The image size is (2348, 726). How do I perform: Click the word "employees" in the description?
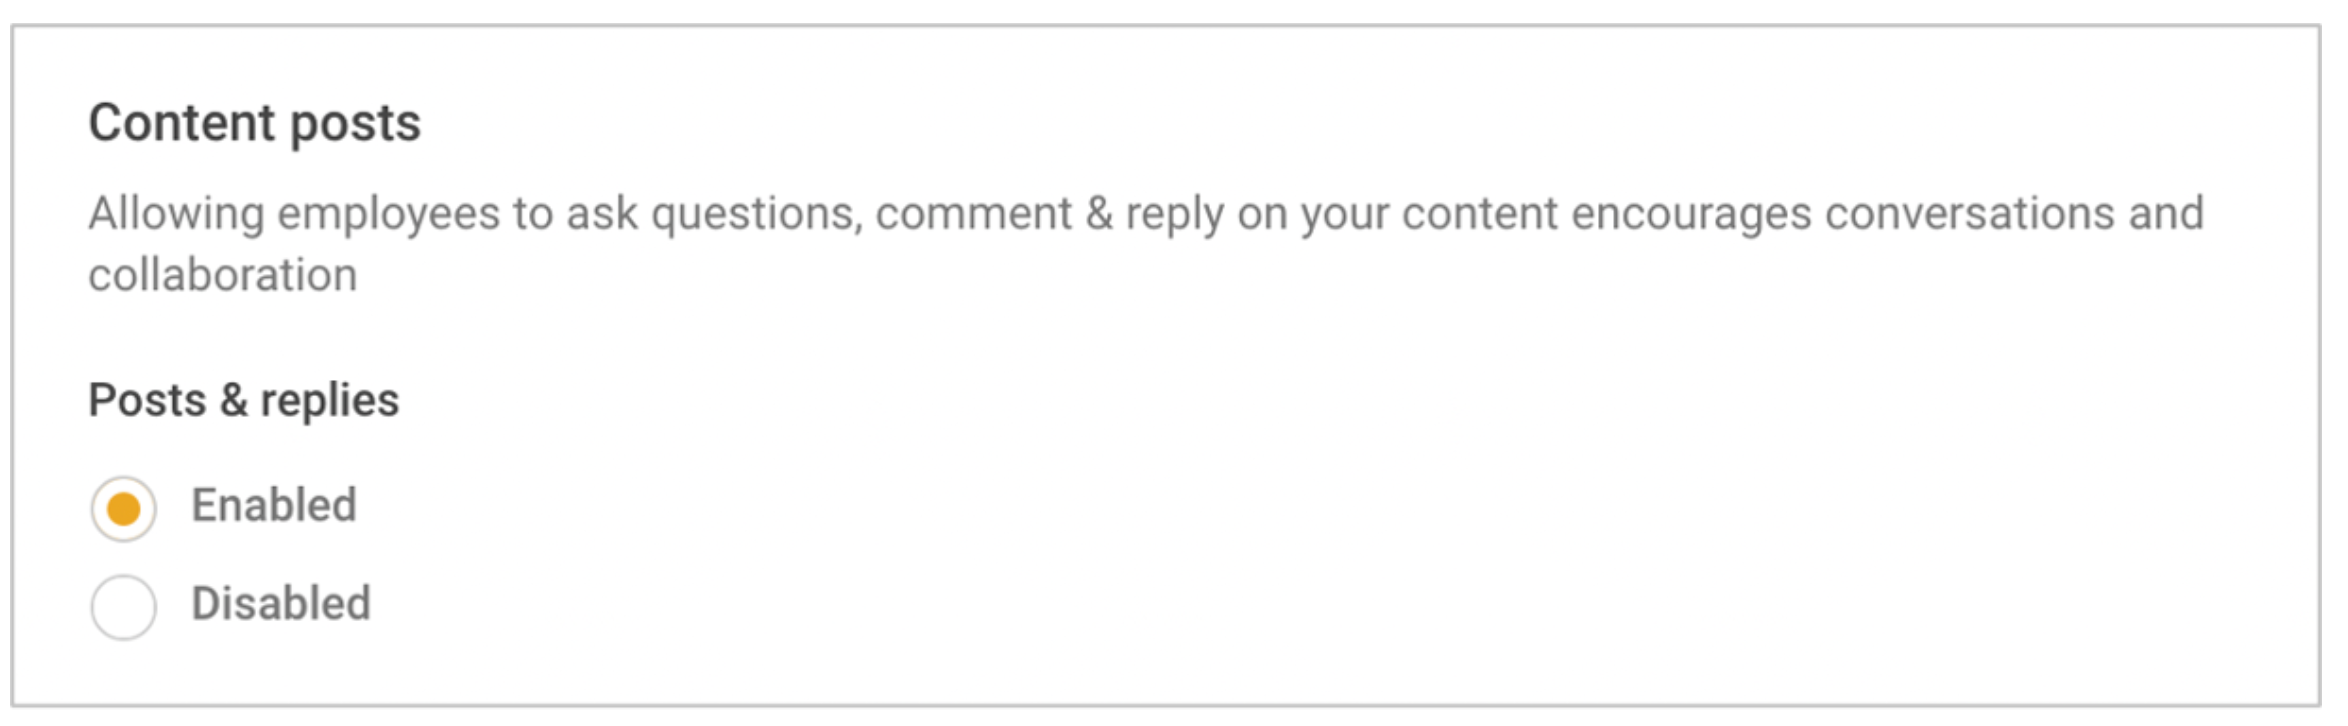click(x=388, y=214)
